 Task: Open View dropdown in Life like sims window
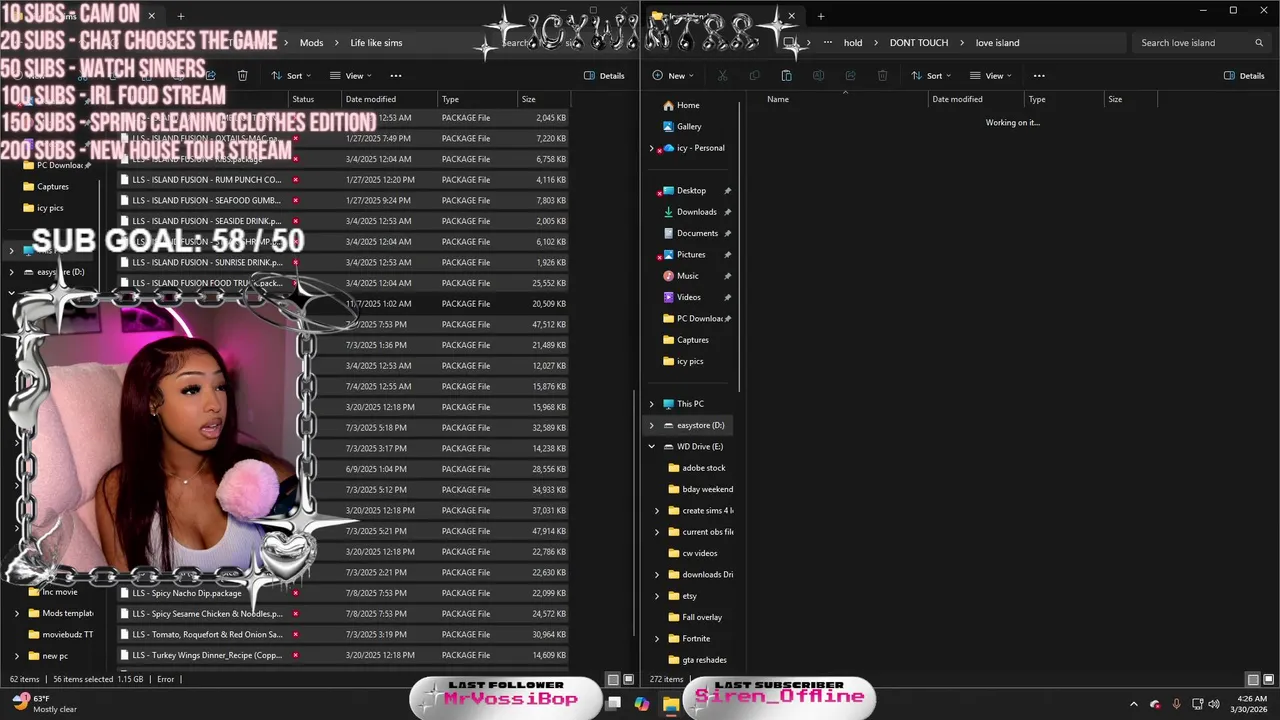click(x=351, y=76)
